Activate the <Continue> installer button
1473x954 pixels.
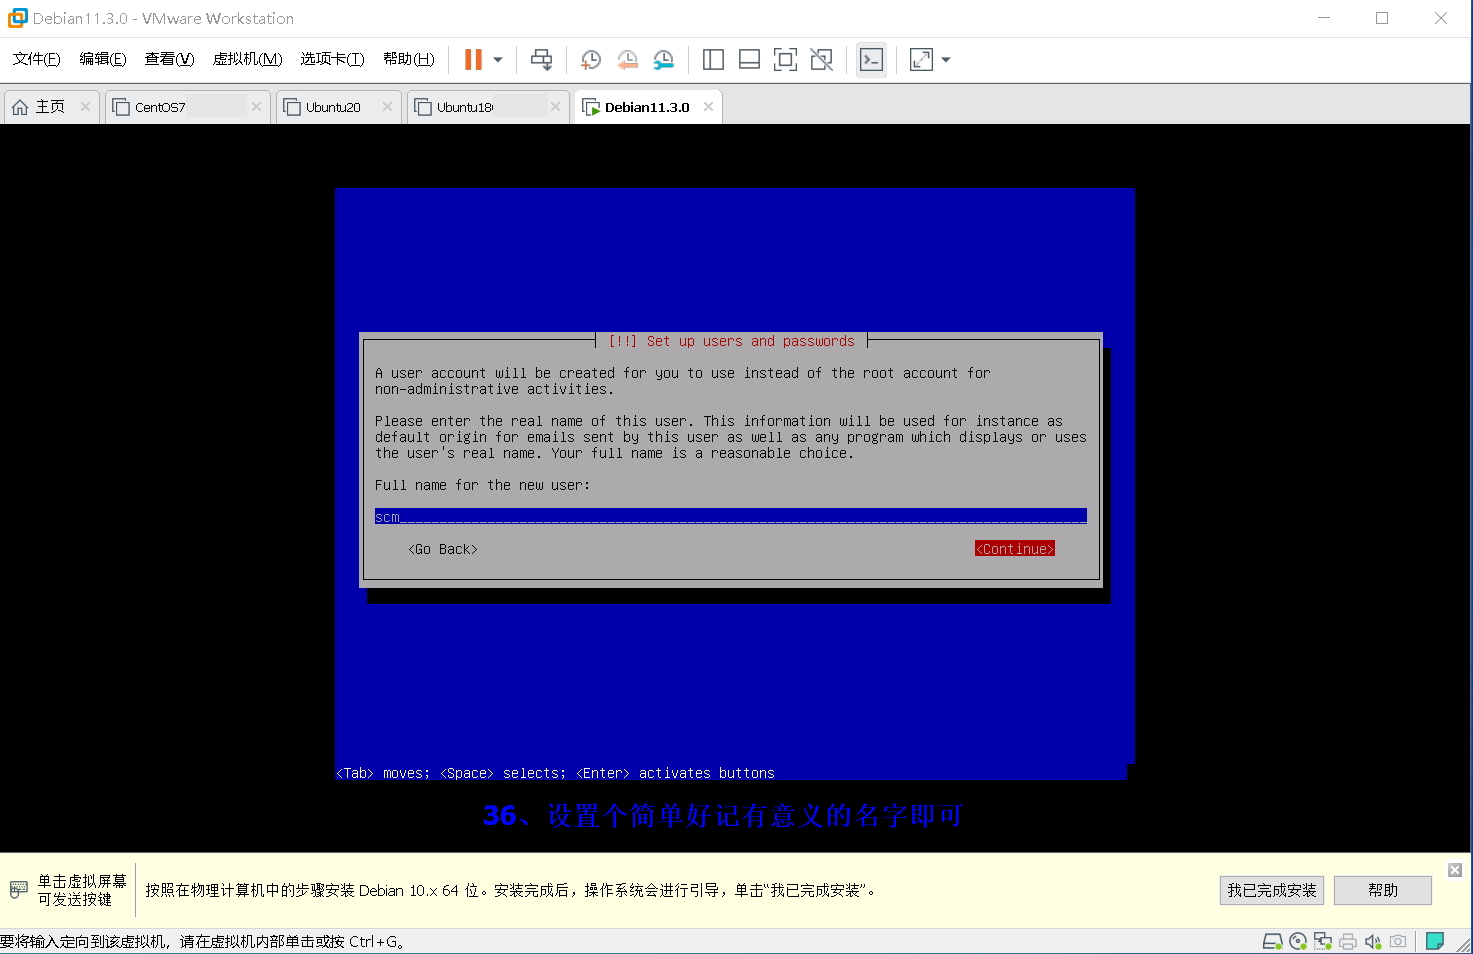pyautogui.click(x=1015, y=549)
